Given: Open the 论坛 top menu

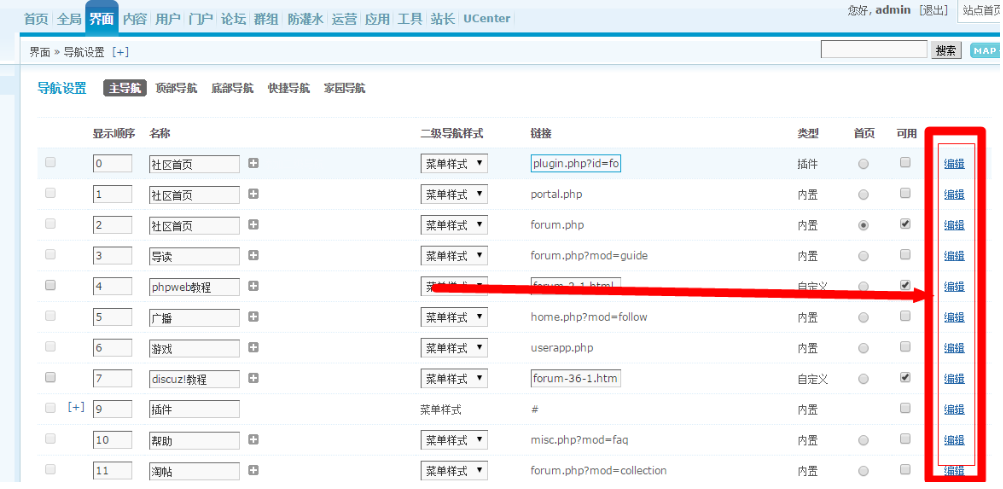Looking at the screenshot, I should [233, 19].
